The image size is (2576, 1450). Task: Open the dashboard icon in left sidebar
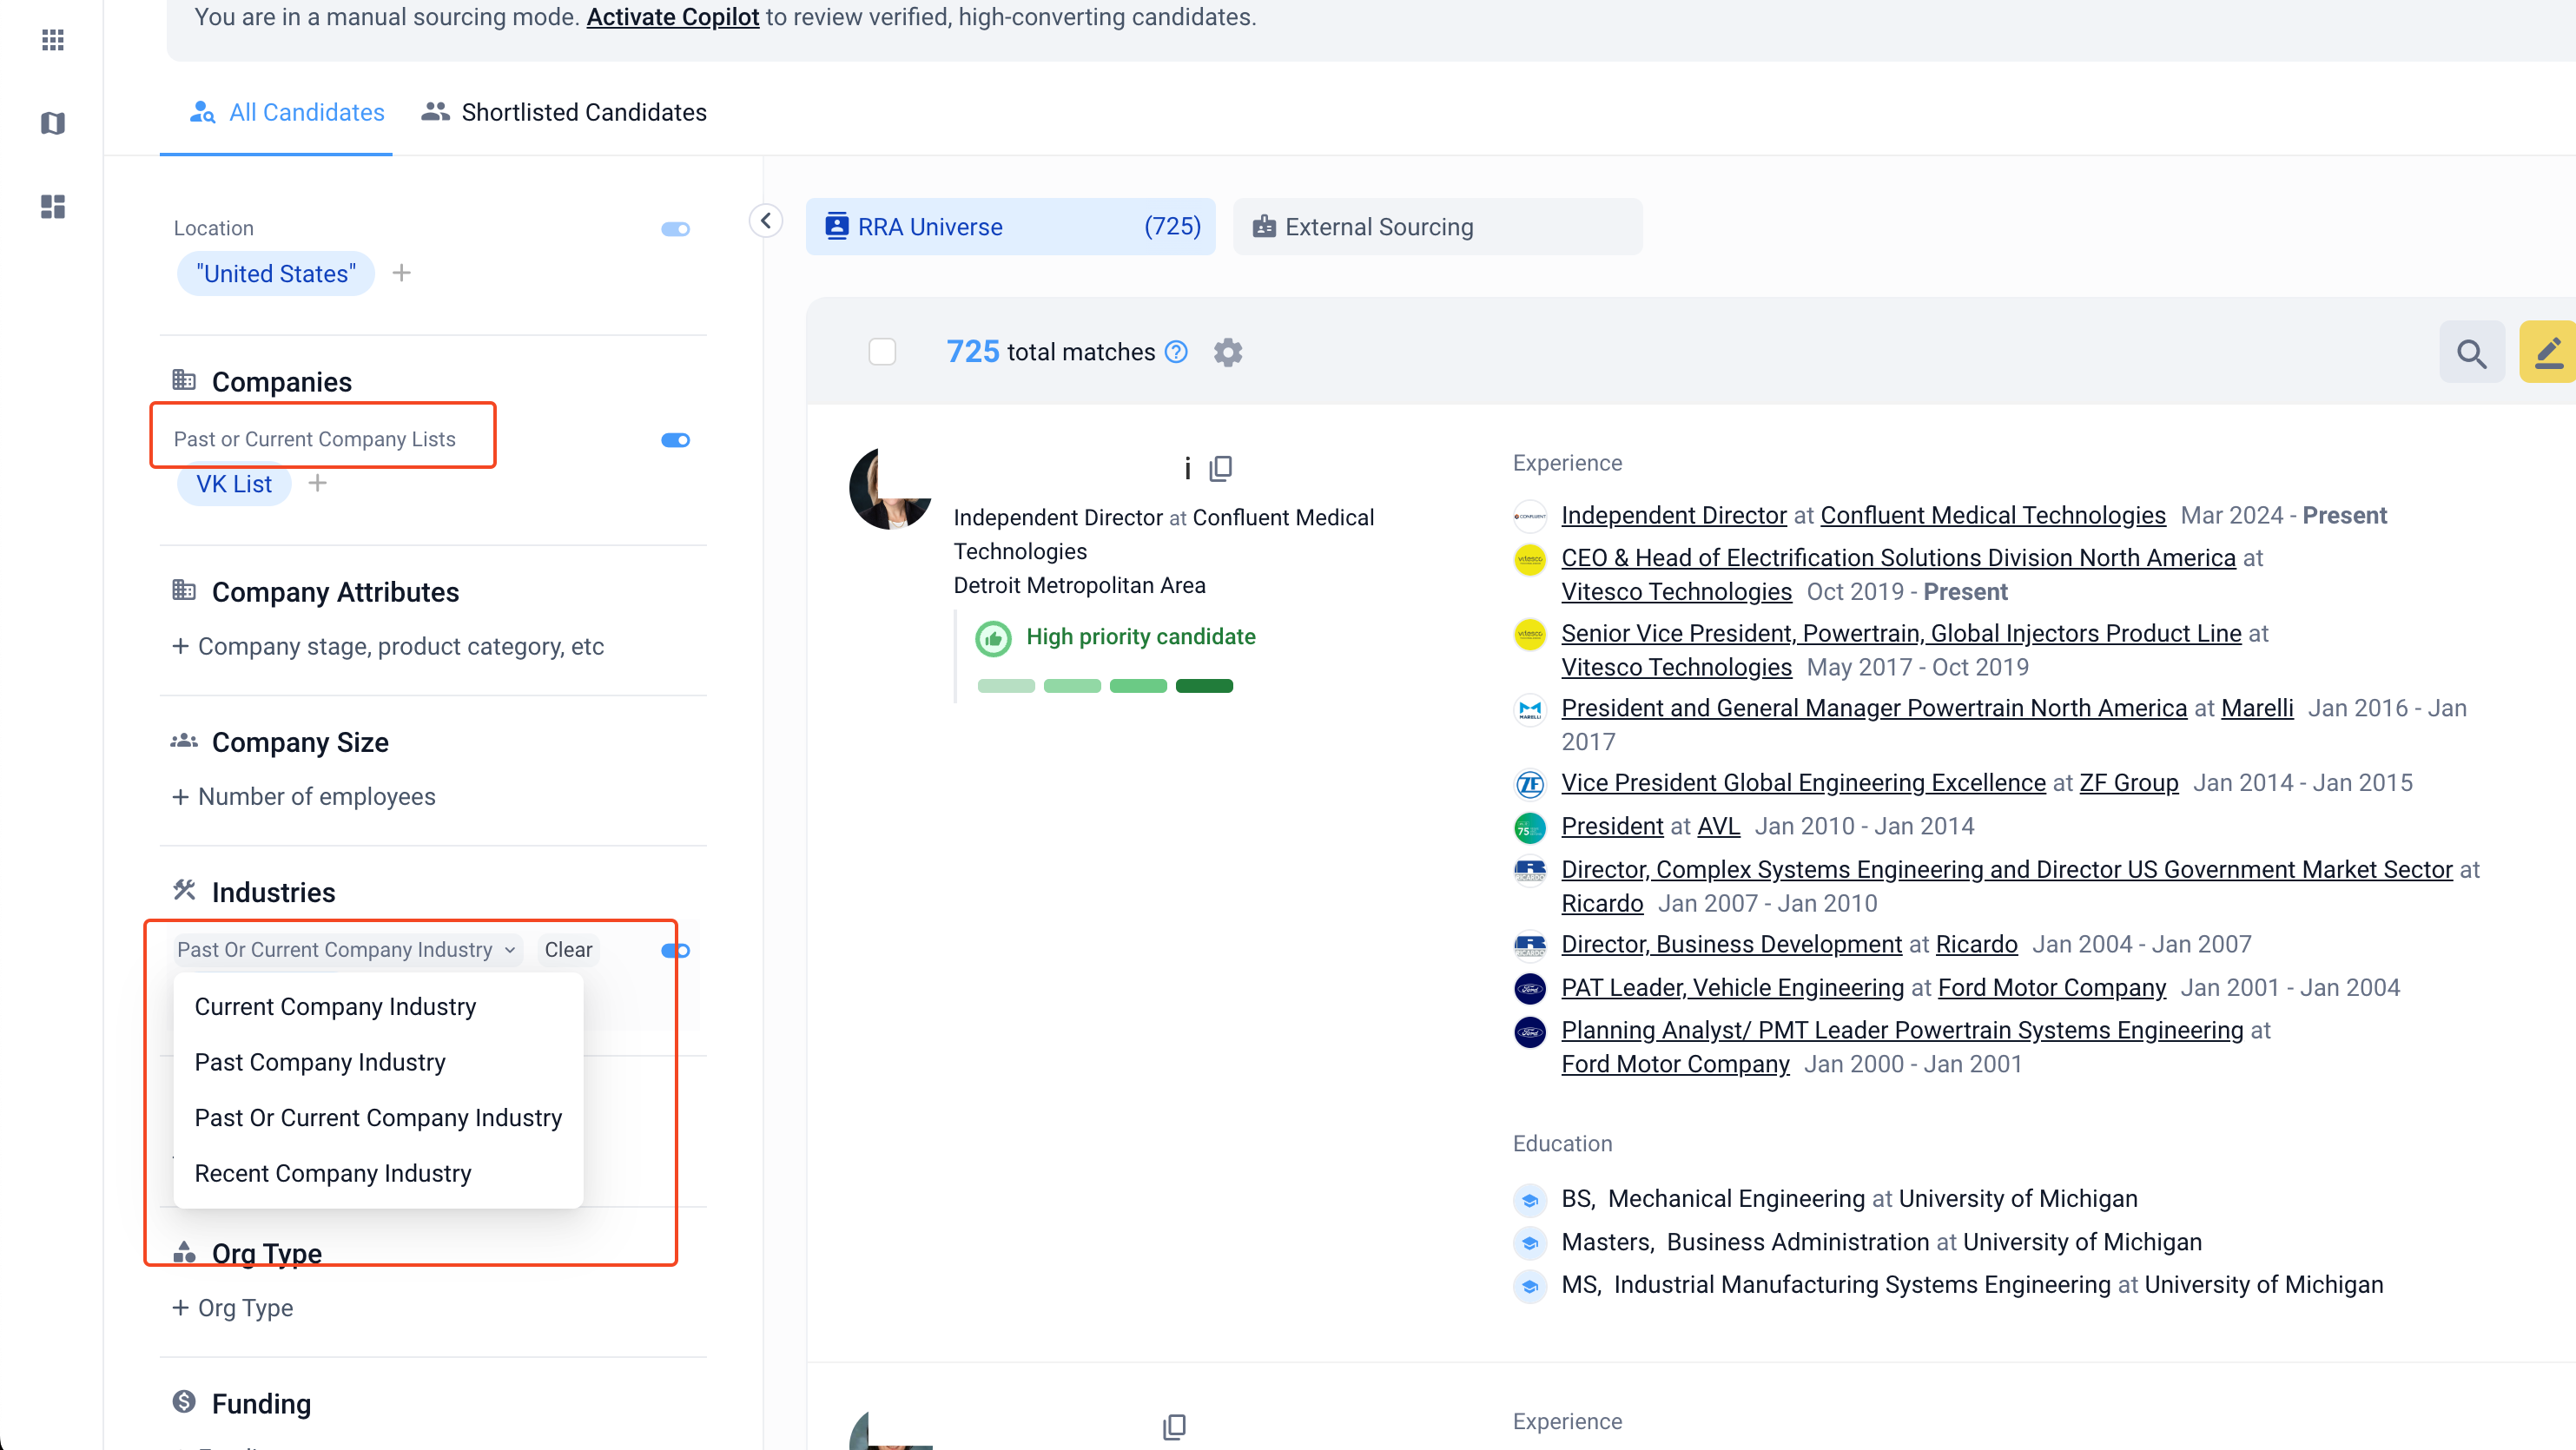[x=53, y=206]
